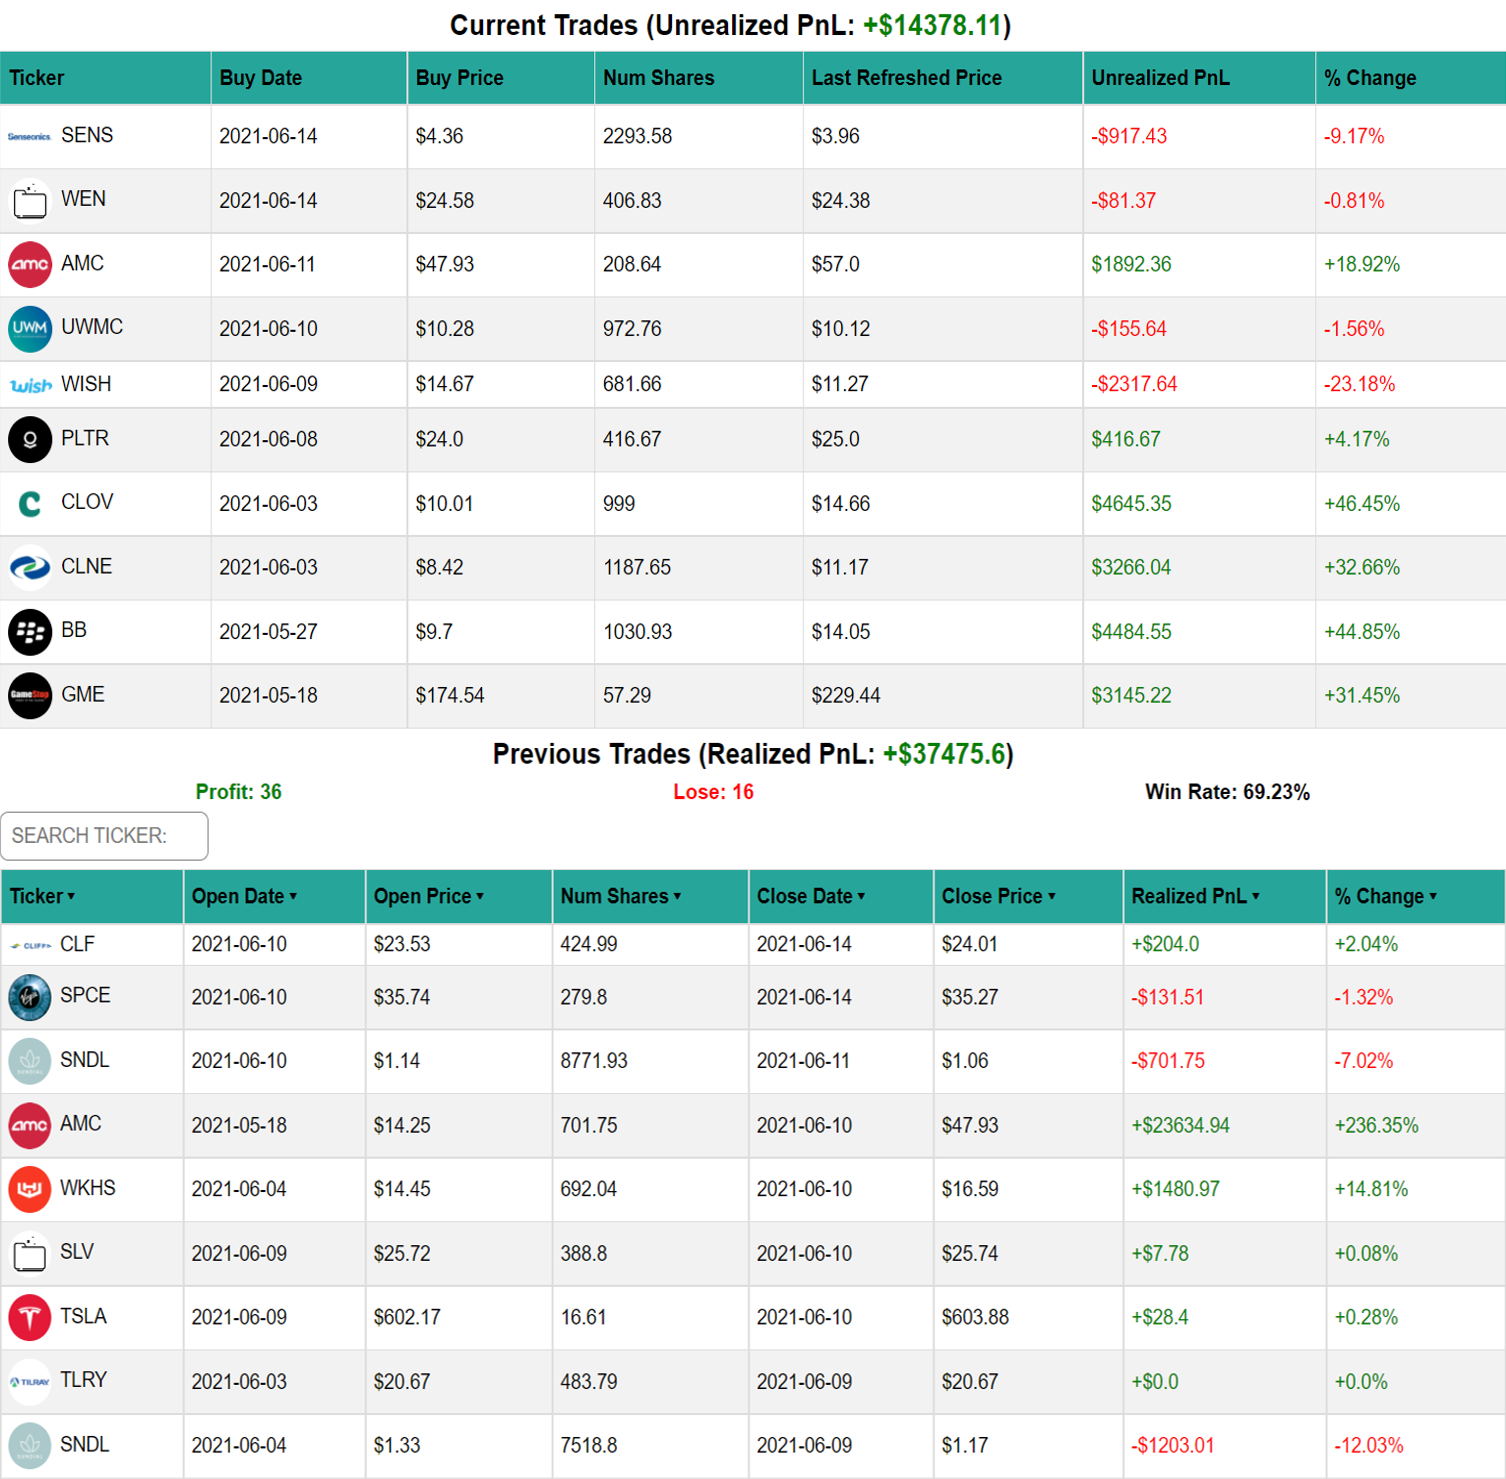Click the Palantir logo beside PLTR
This screenshot has height=1479, width=1506.
tap(30, 439)
